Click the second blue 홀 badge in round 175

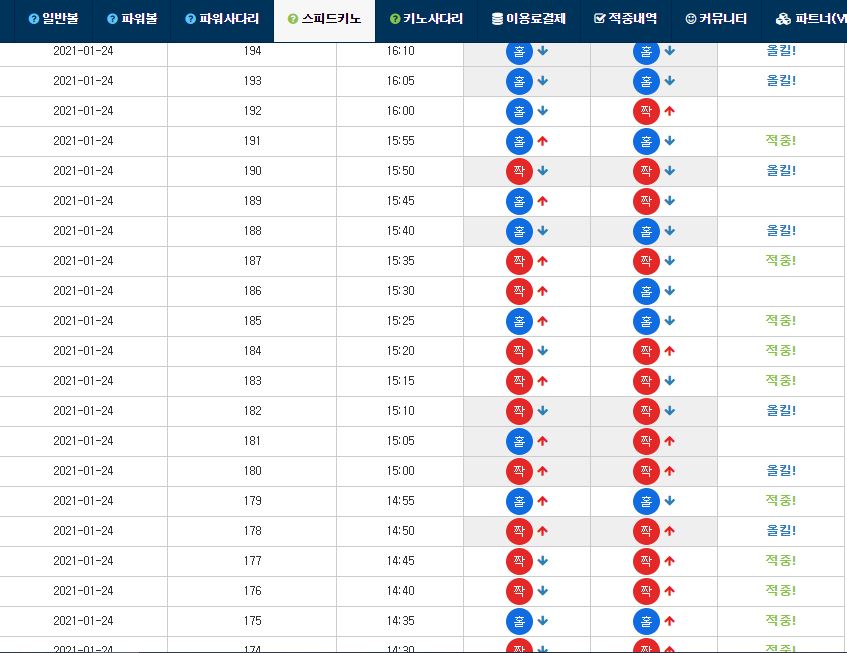coord(646,622)
